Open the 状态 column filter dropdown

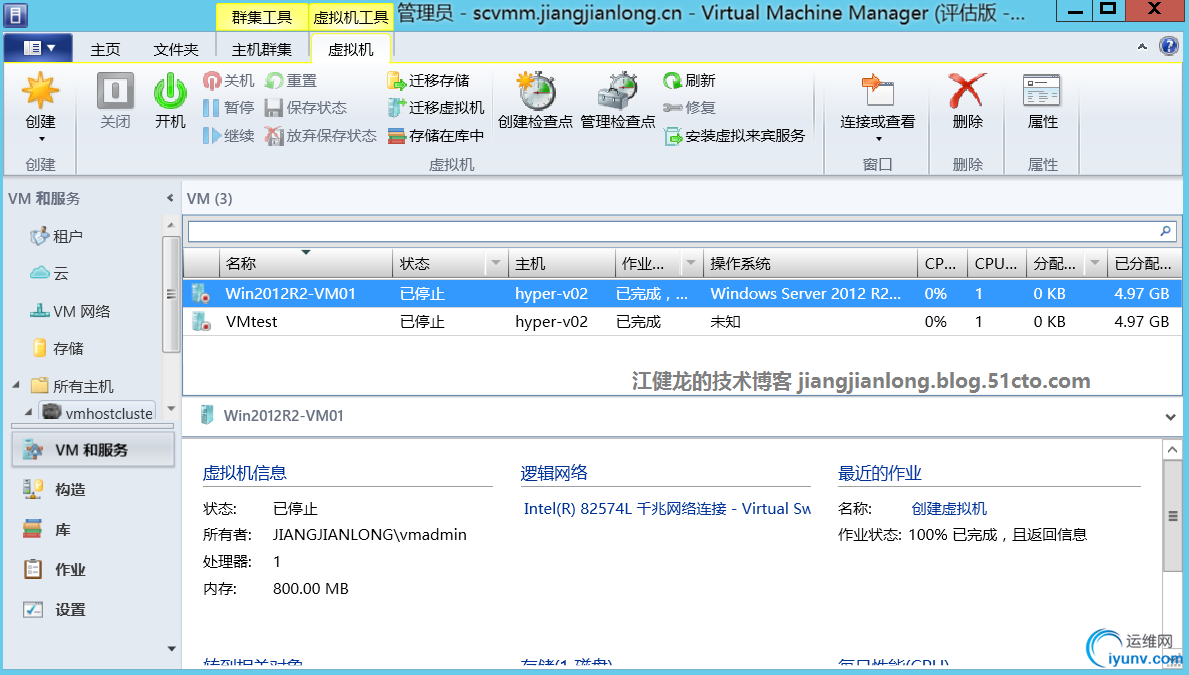pyautogui.click(x=496, y=263)
